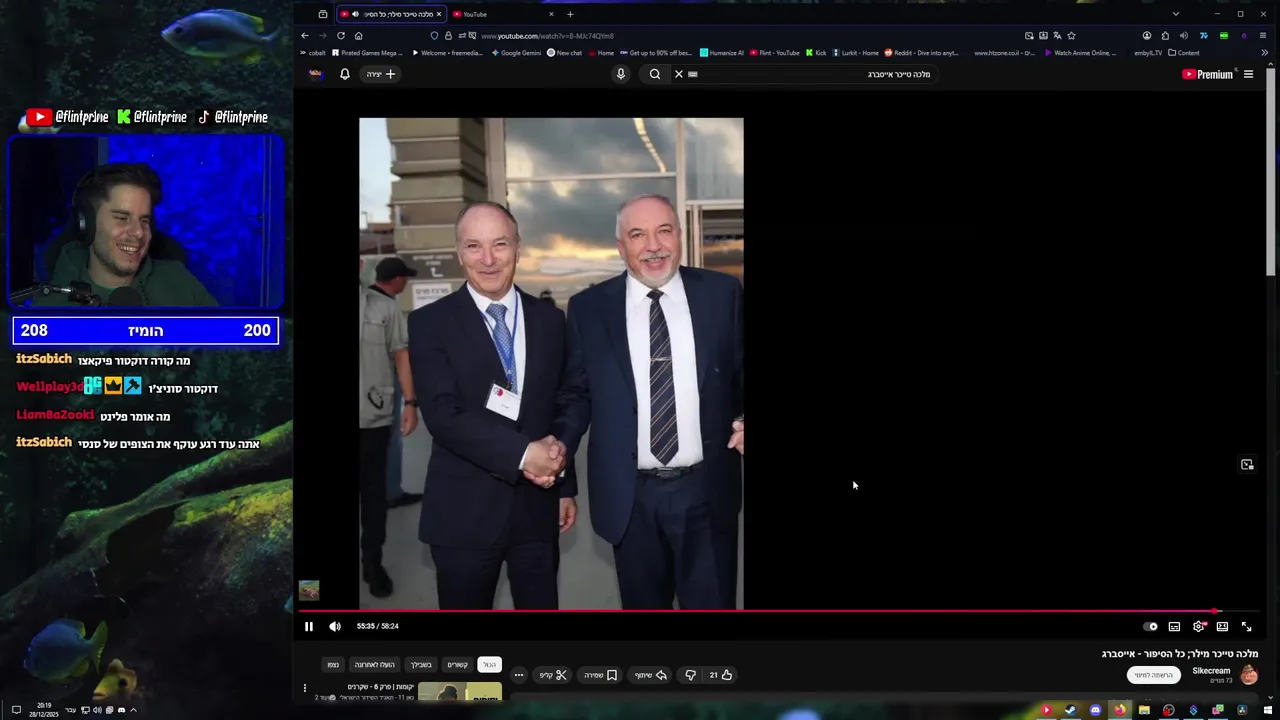
Task: Click the subscribe (הרשמה למינוי) button
Action: pos(1153,675)
